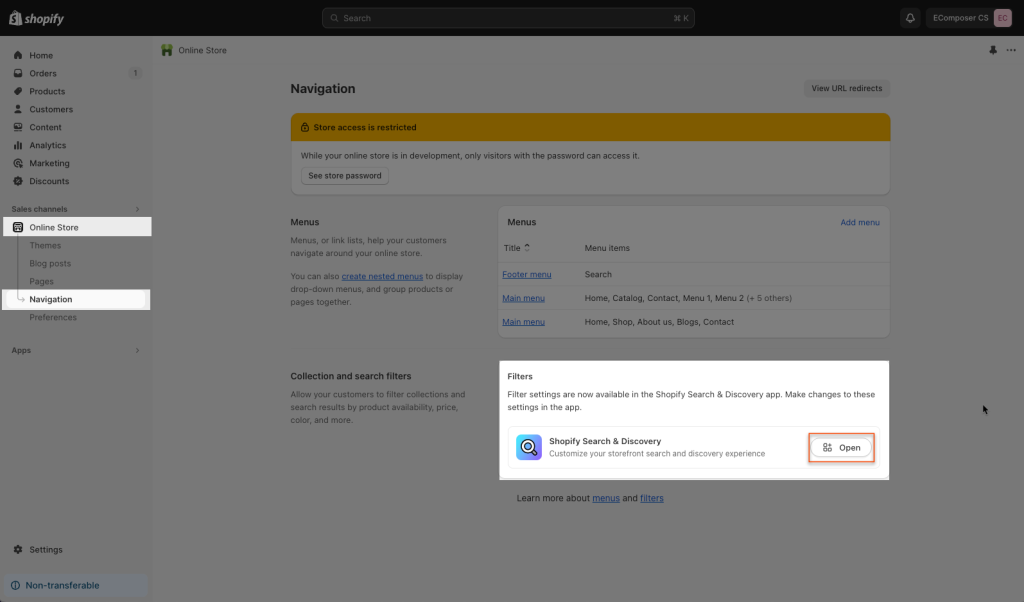Open Shopify Search & Discovery app
Viewport: 1024px width, 602px height.
pos(841,447)
